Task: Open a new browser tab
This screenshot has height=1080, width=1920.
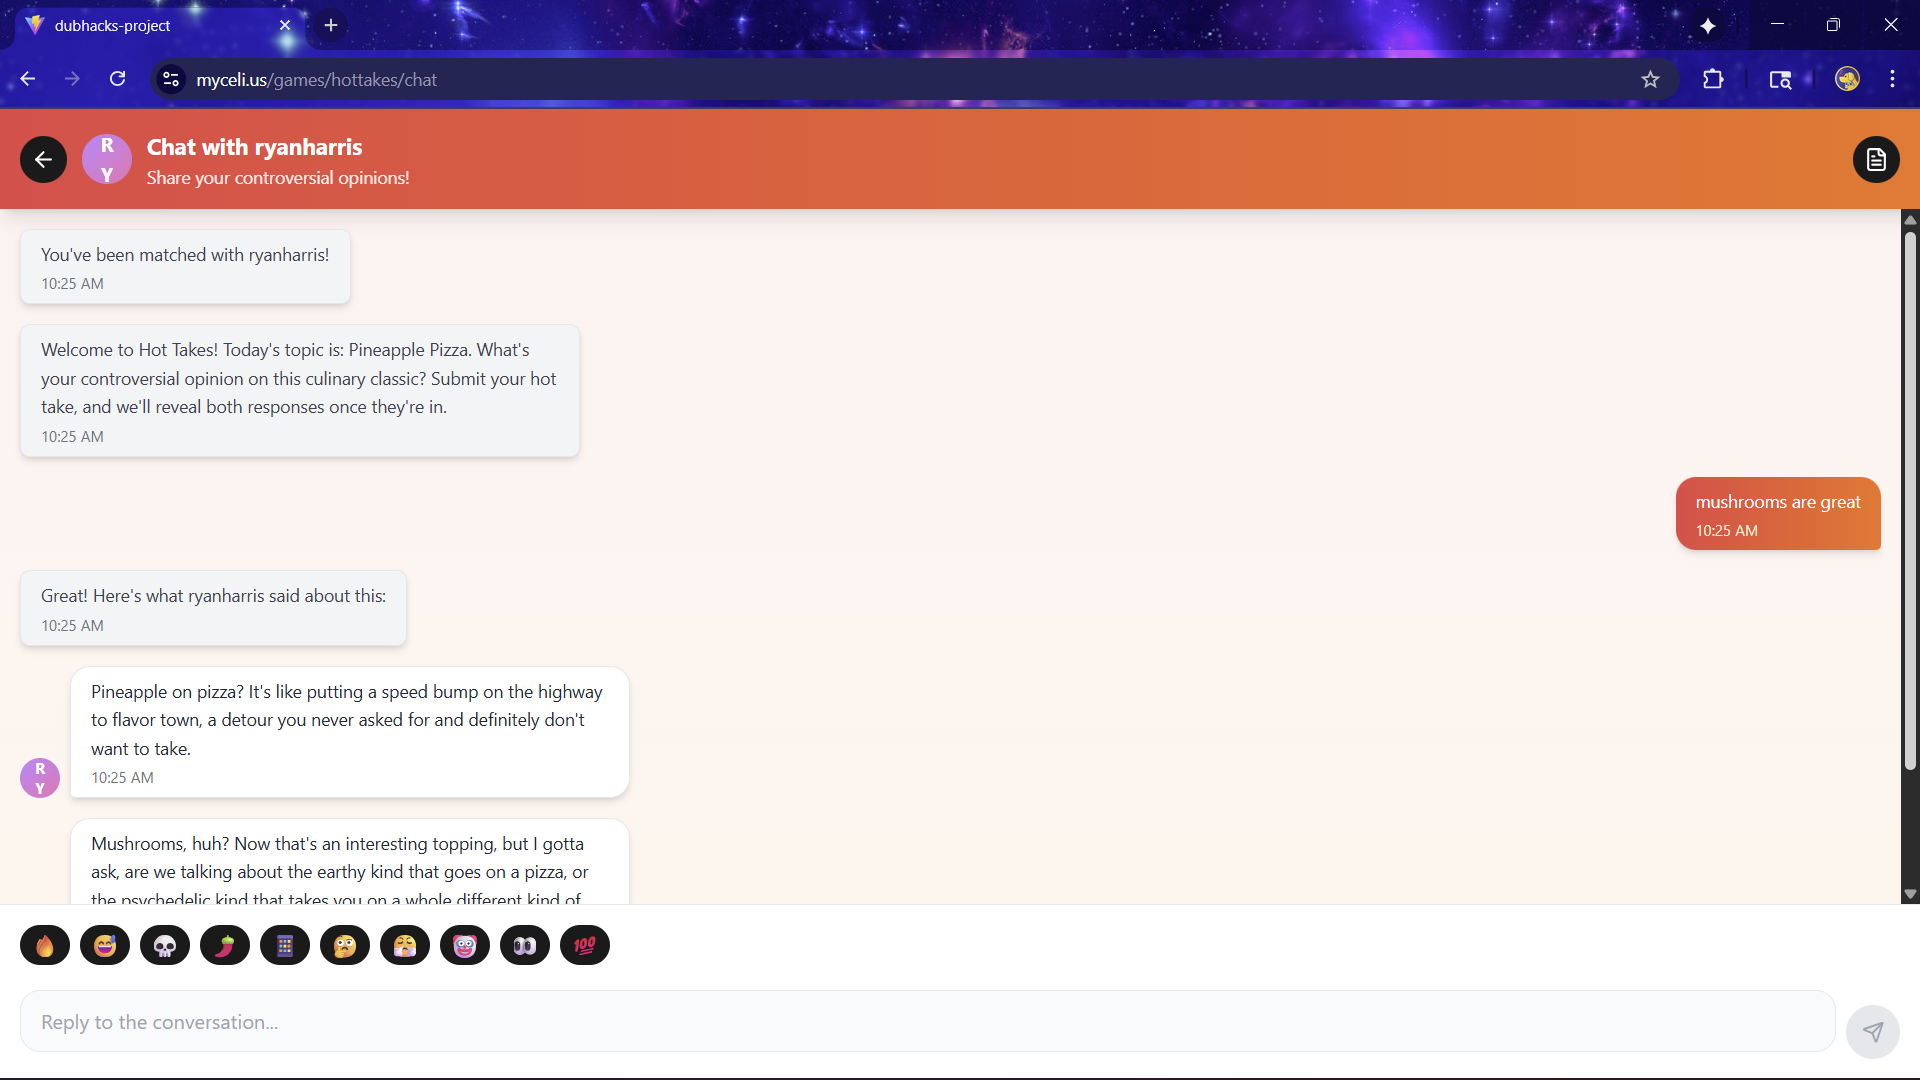Action: 331,25
